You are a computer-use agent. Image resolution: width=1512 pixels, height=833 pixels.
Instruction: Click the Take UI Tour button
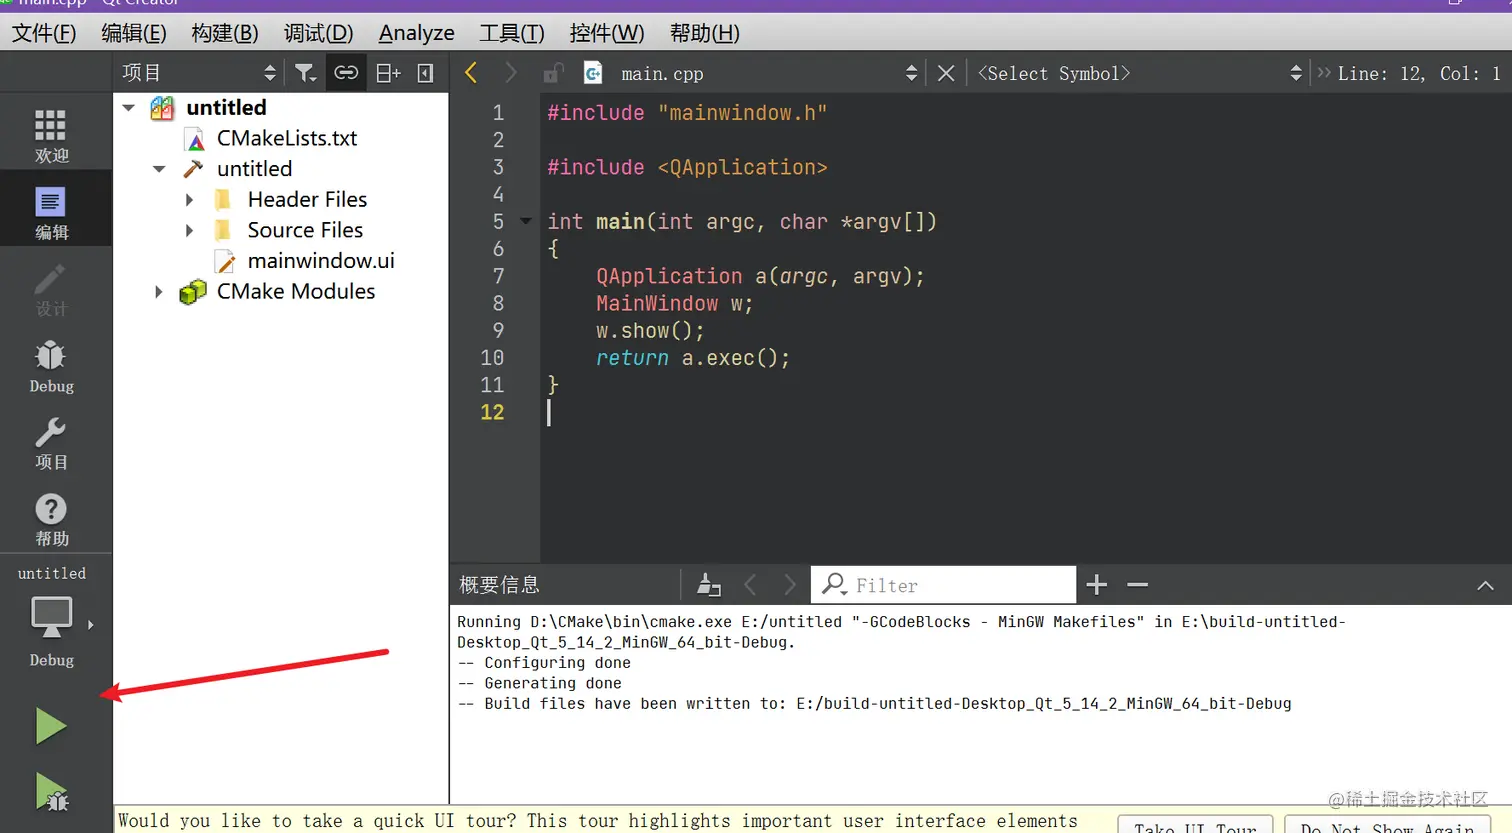1195,826
